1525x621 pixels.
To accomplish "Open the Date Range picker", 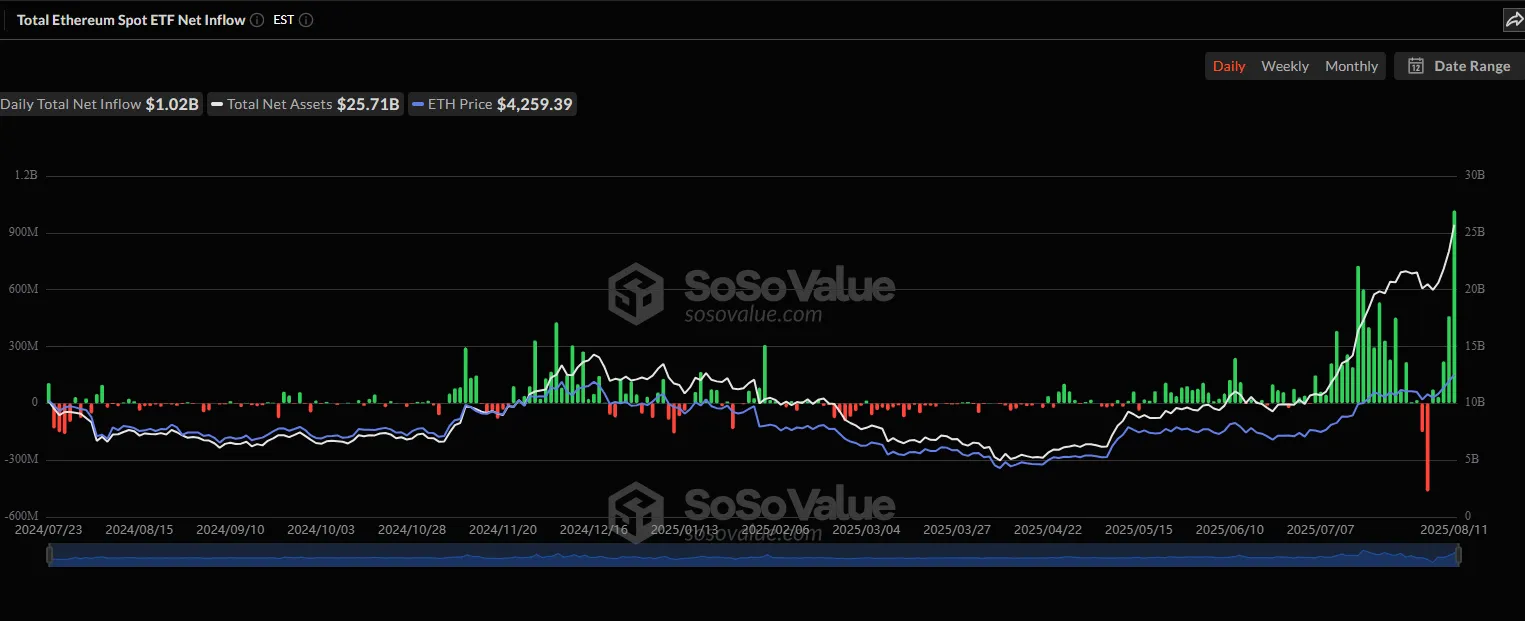I will click(x=1460, y=66).
